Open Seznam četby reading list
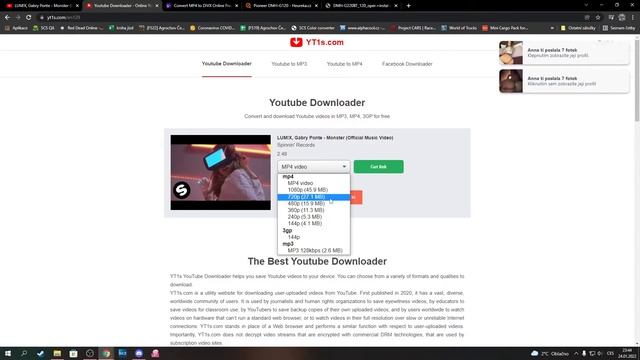The width and height of the screenshot is (640, 360). tap(619, 28)
